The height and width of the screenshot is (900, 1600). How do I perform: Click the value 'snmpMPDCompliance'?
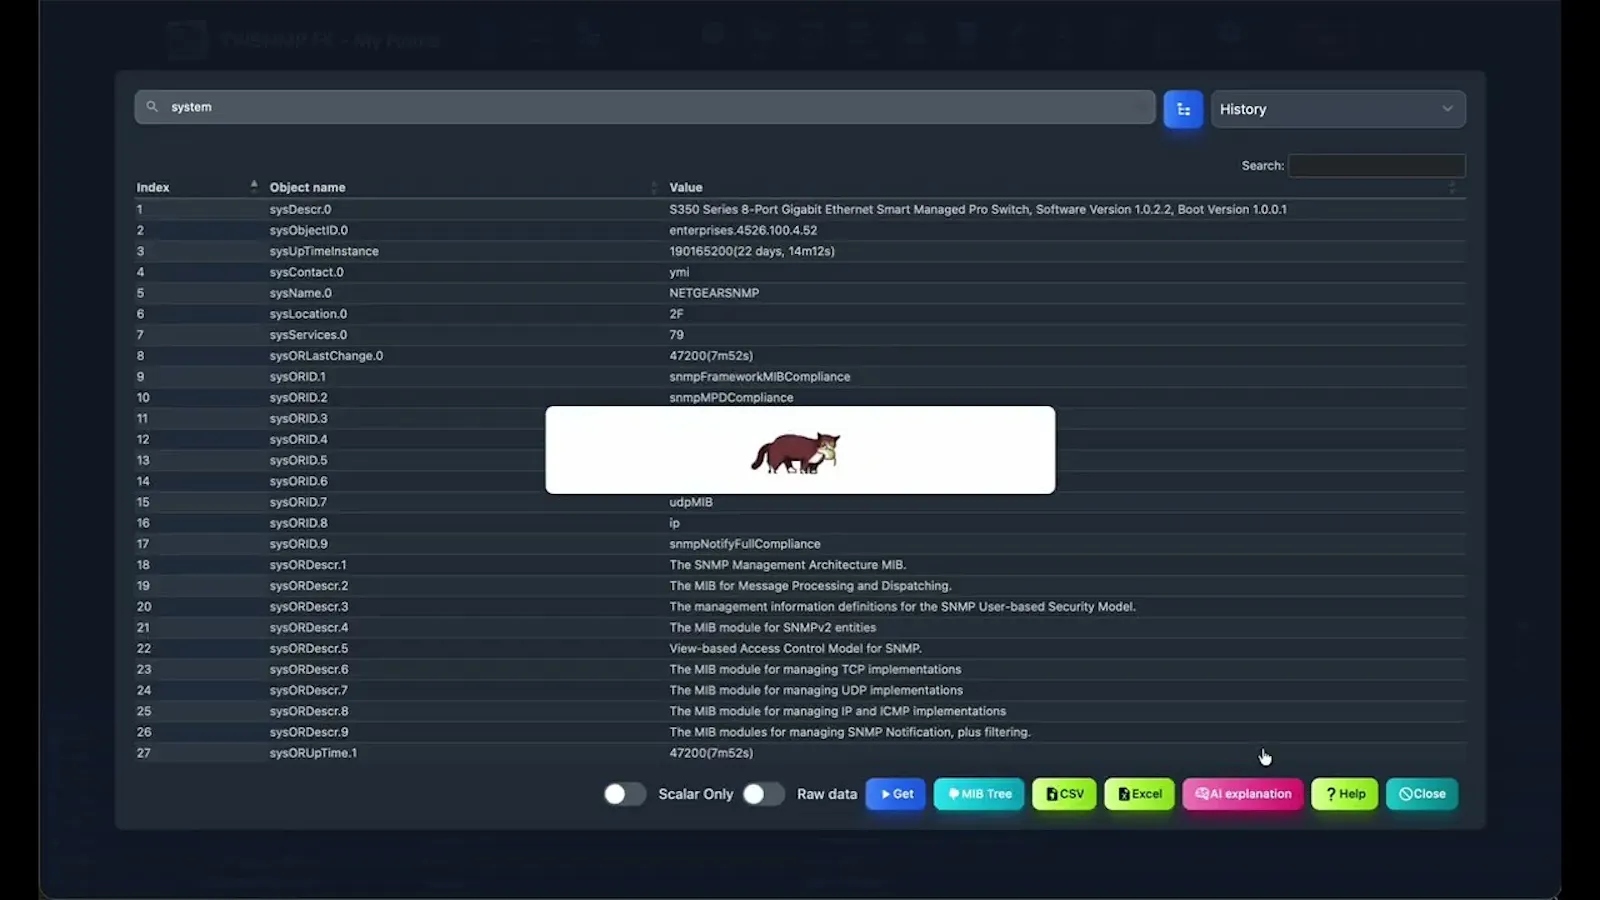tap(731, 398)
